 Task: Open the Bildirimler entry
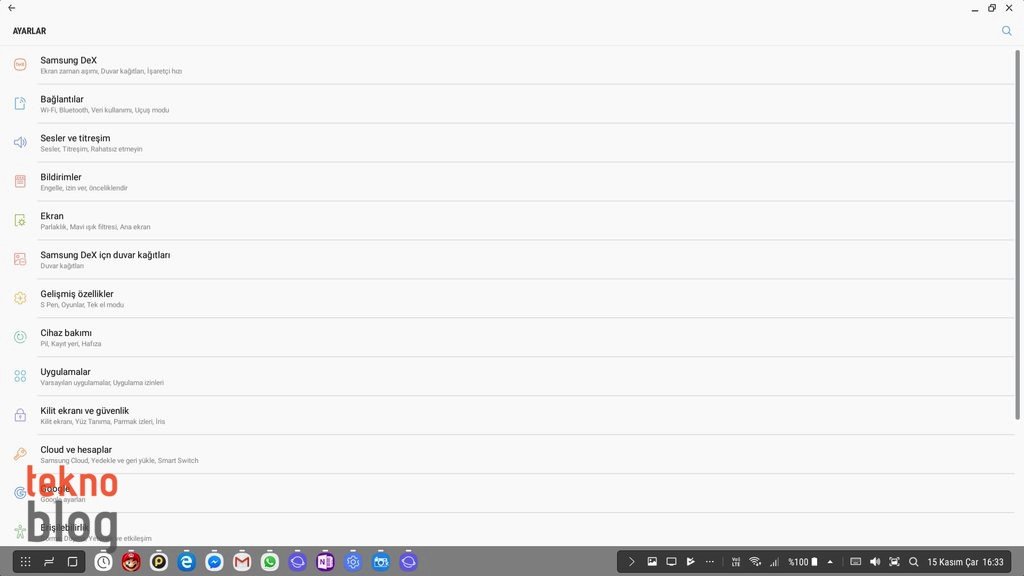61,178
